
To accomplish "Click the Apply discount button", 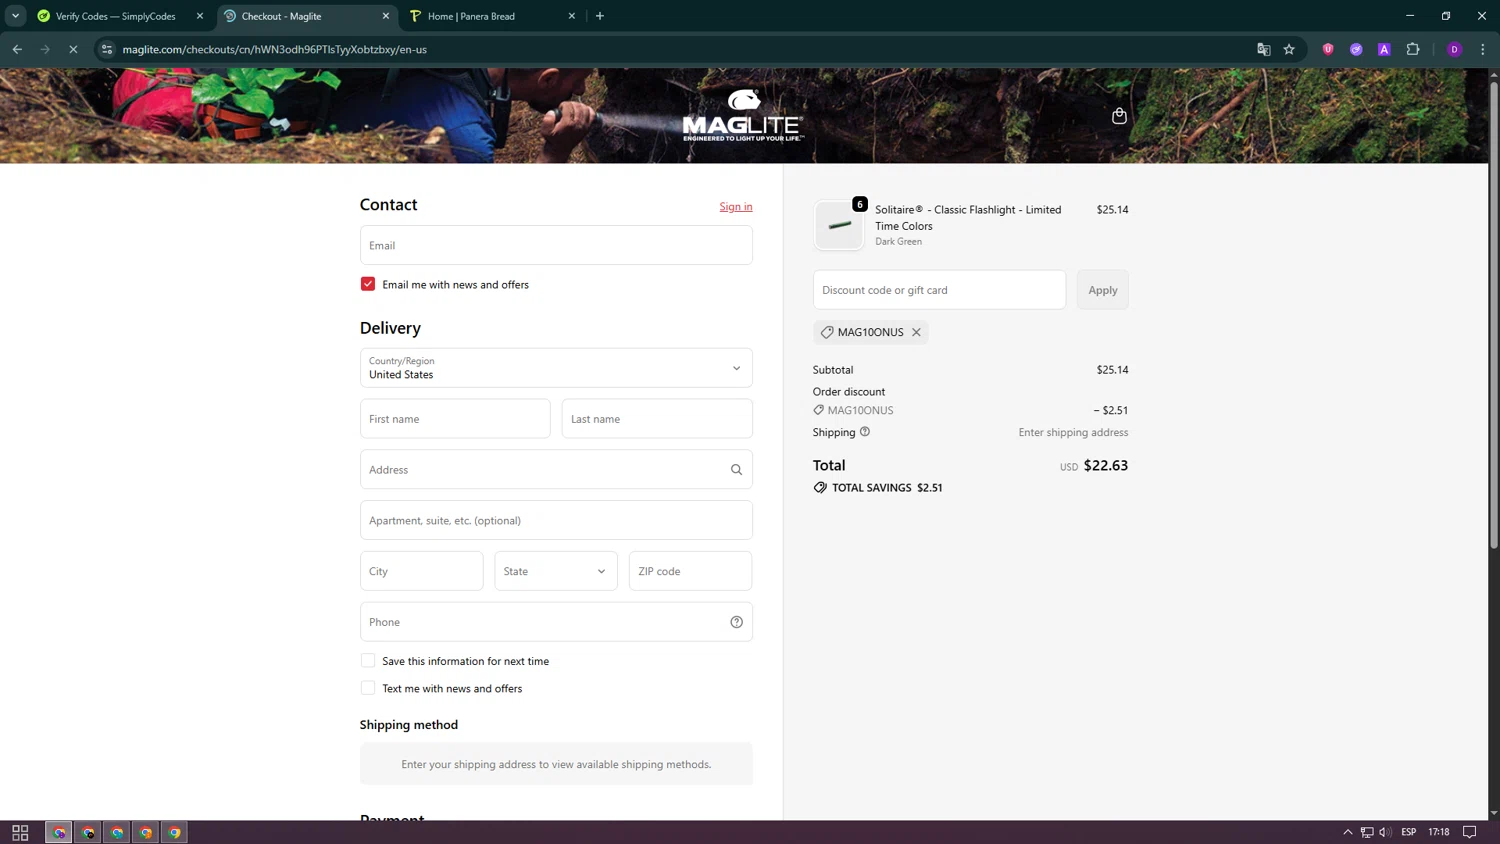I will (x=1103, y=290).
